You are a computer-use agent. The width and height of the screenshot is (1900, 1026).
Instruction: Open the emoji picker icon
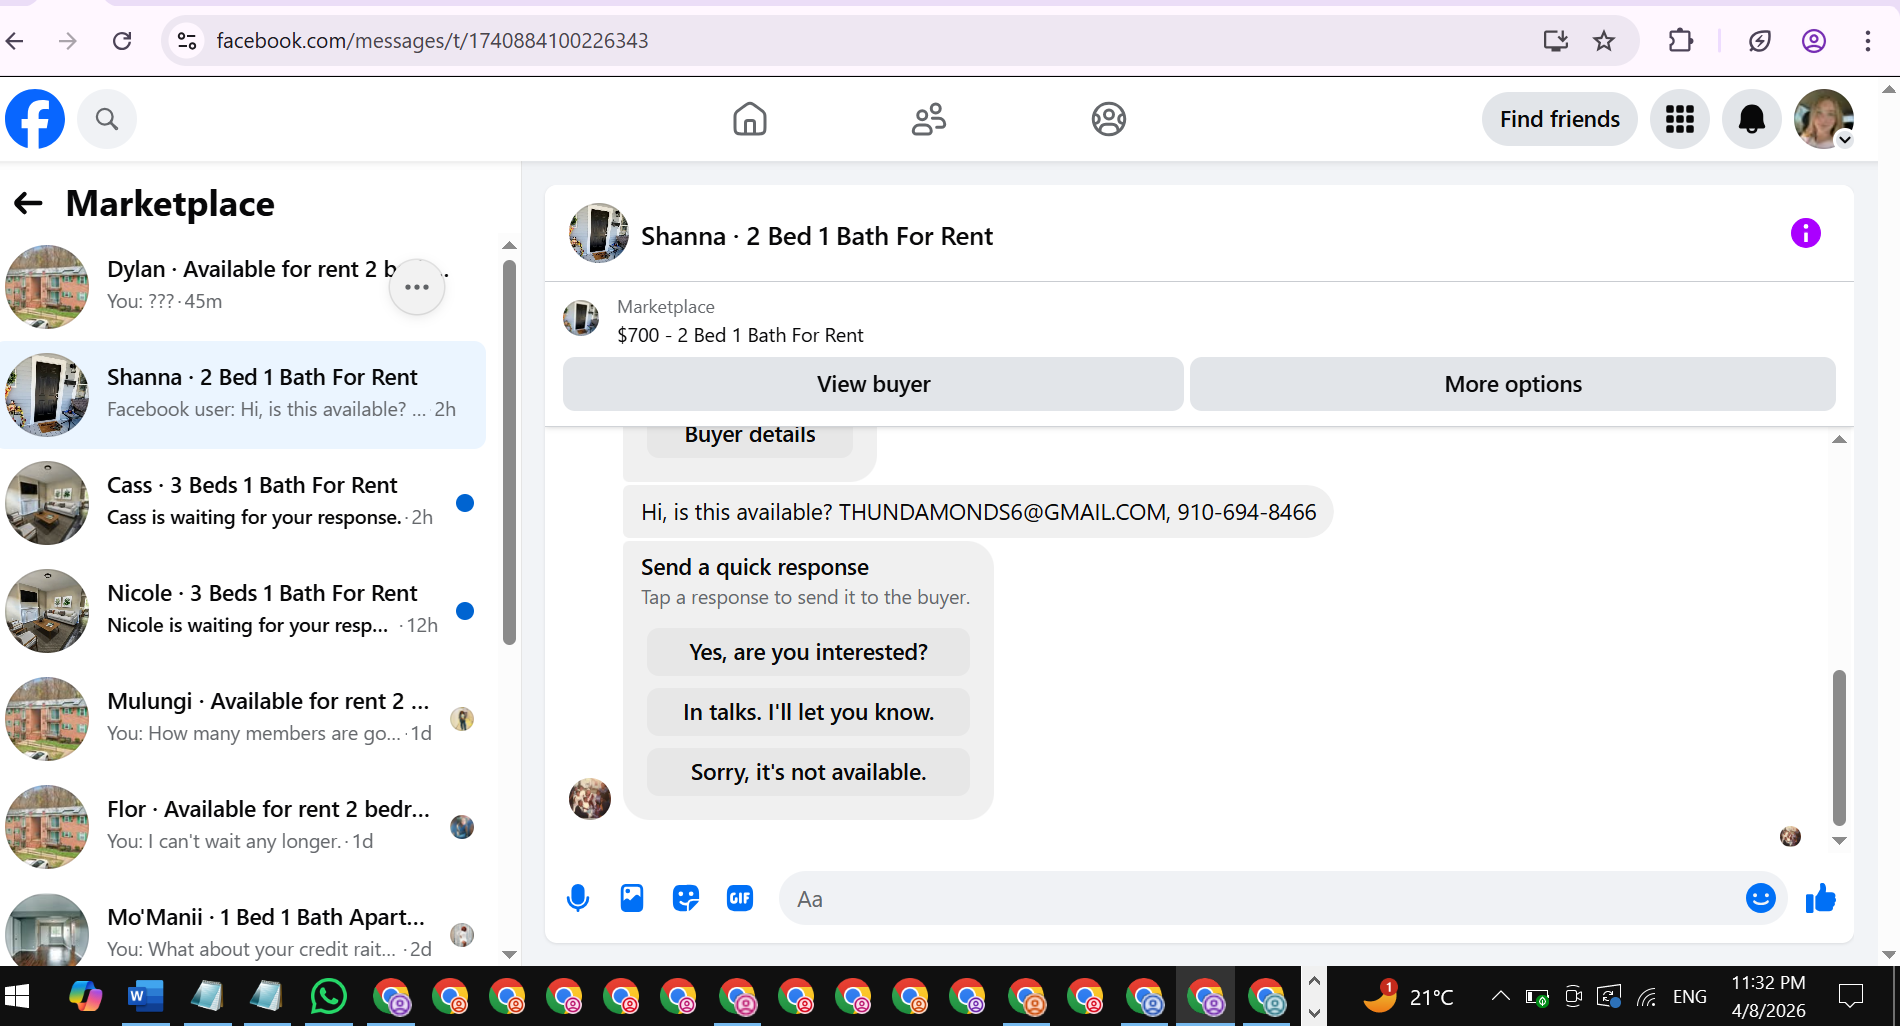click(x=1761, y=898)
